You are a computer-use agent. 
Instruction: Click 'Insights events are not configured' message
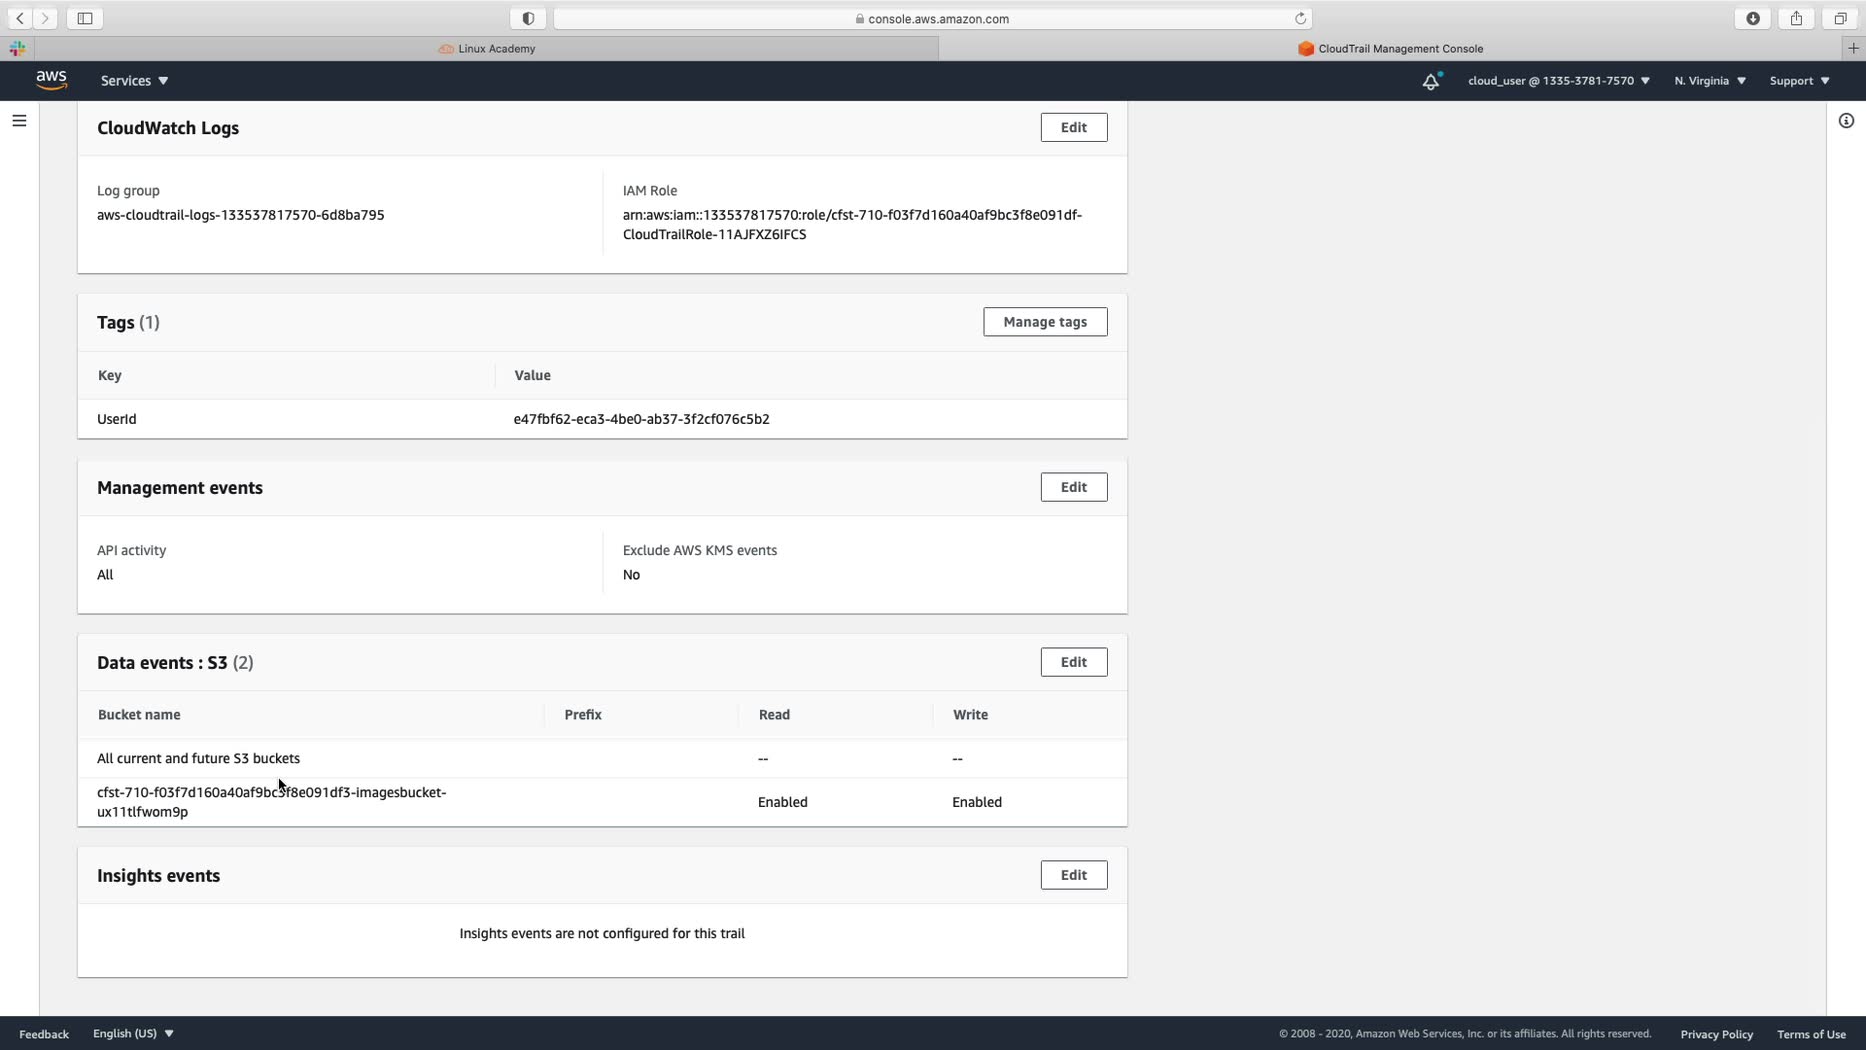click(602, 933)
